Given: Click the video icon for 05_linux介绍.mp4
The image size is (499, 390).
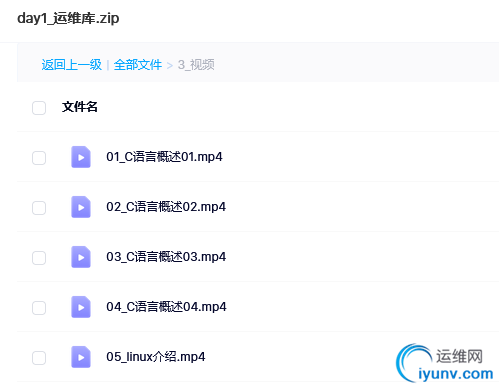Looking at the screenshot, I should point(81,357).
